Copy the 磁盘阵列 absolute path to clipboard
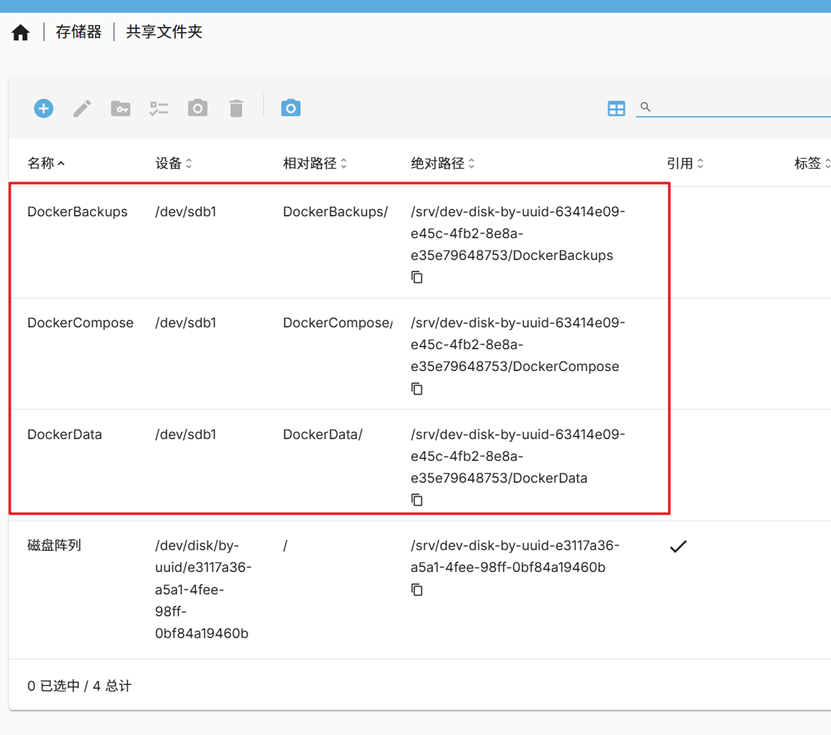 click(x=416, y=589)
